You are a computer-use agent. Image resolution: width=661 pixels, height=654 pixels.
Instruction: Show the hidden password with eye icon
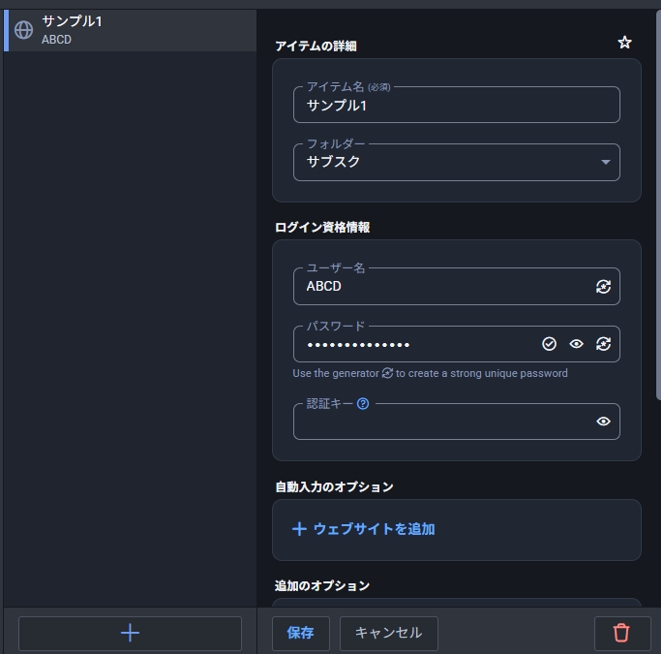(576, 344)
